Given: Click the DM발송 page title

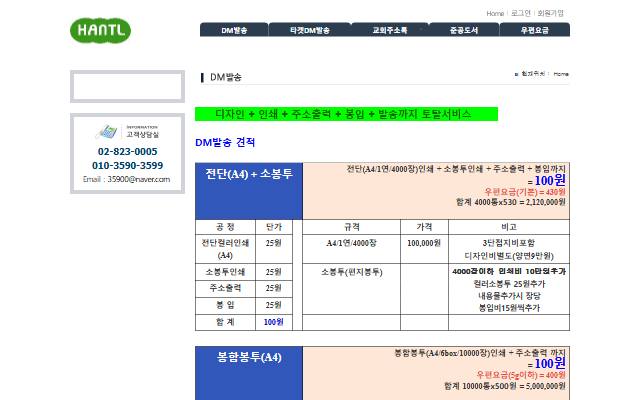Looking at the screenshot, I should coord(226,77).
